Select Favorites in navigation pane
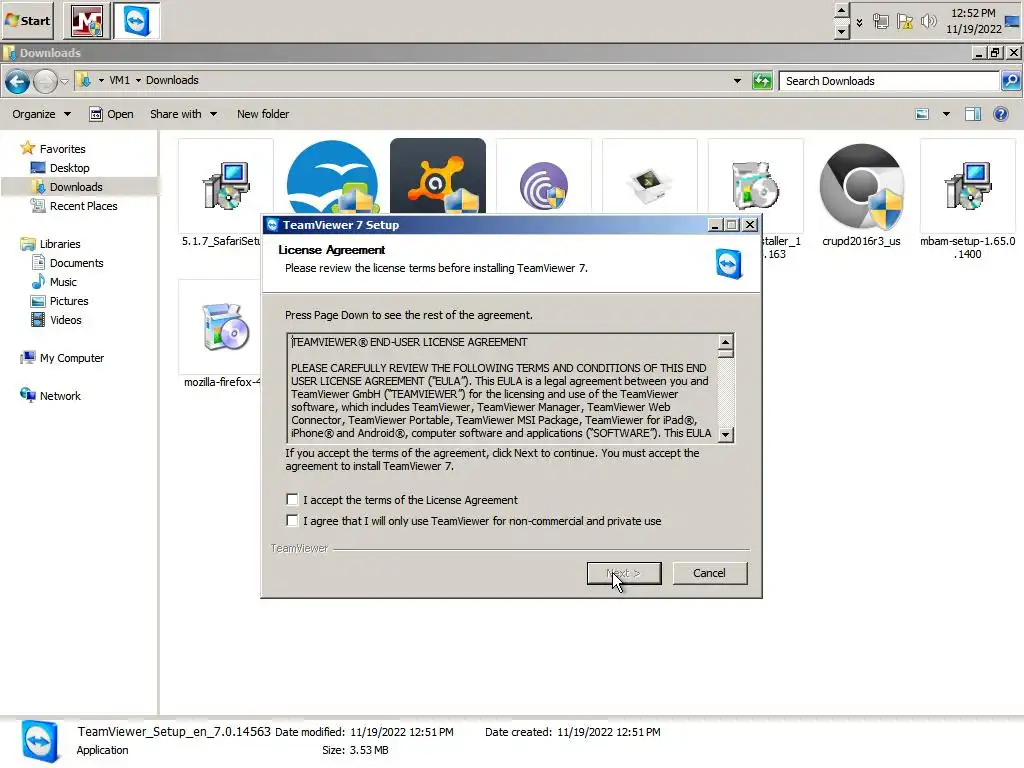Image resolution: width=1024 pixels, height=768 pixels. [x=54, y=149]
